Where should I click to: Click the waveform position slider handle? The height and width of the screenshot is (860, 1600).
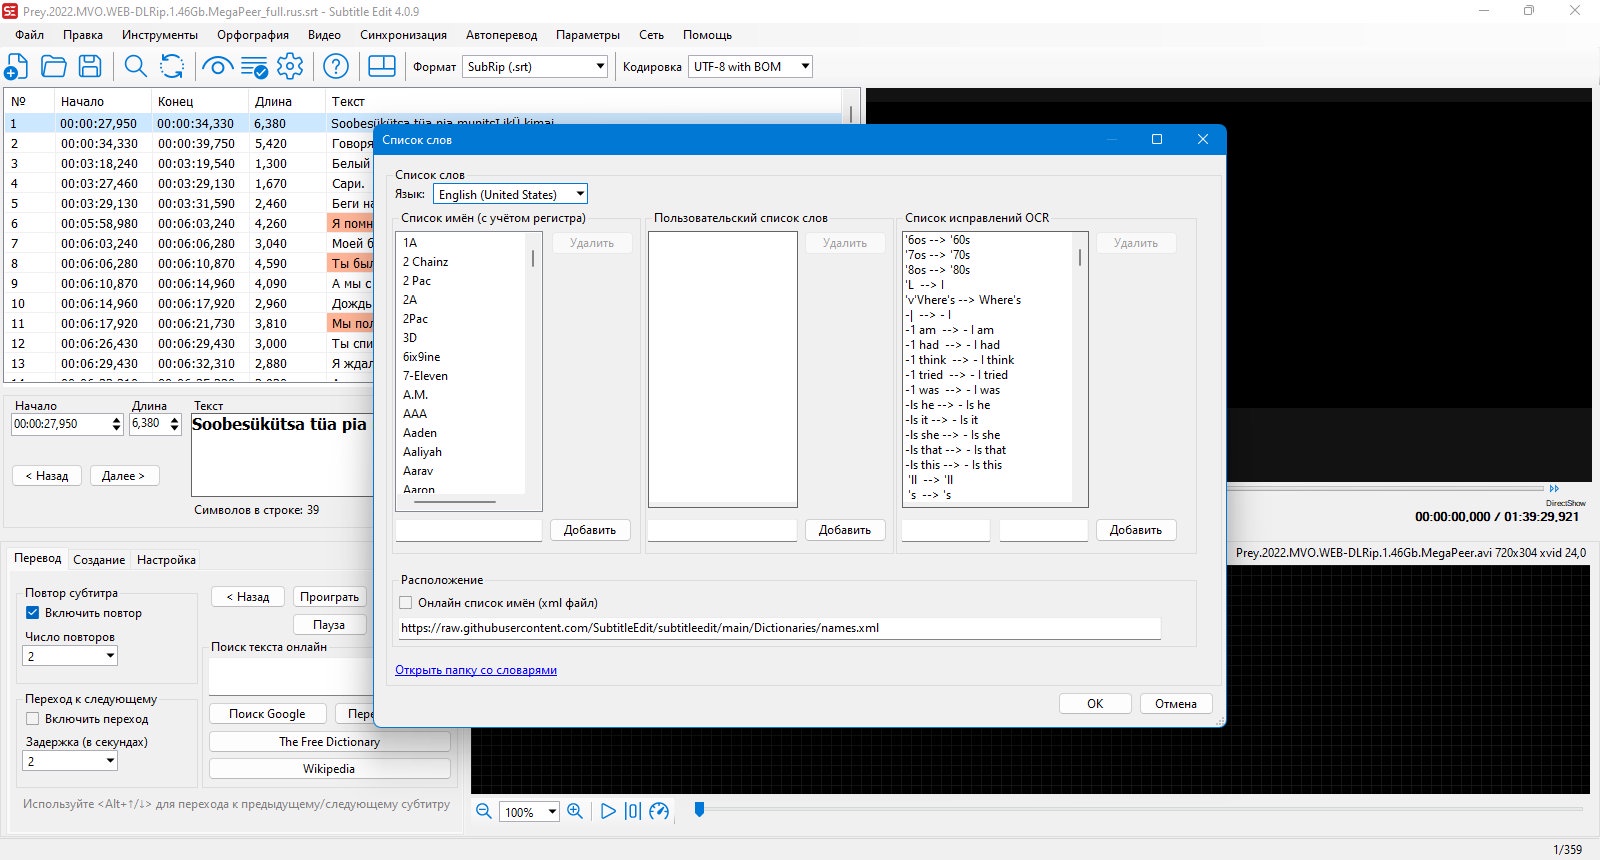pos(699,810)
